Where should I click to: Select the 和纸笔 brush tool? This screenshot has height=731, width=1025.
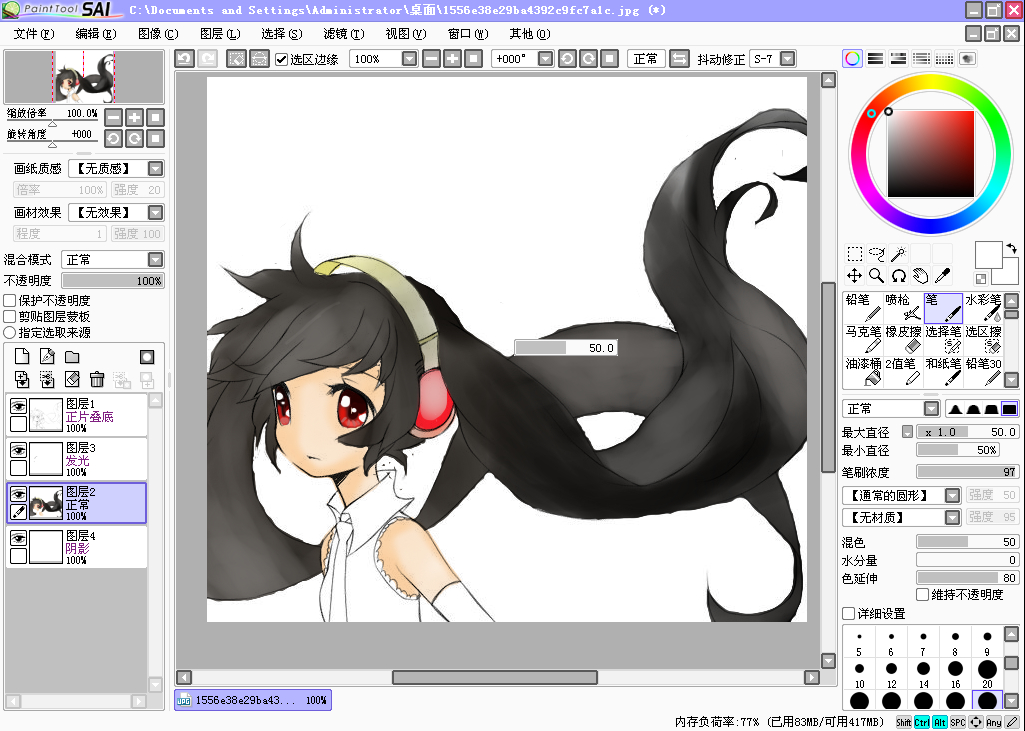click(943, 371)
